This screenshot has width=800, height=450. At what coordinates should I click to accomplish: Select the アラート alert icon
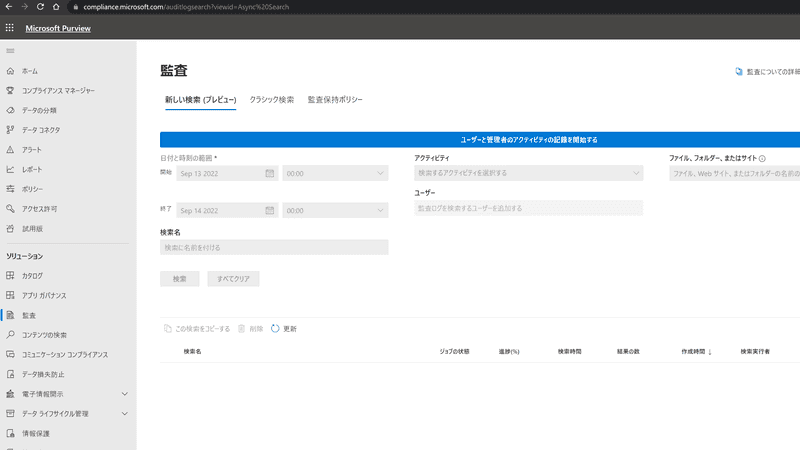[x=10, y=149]
